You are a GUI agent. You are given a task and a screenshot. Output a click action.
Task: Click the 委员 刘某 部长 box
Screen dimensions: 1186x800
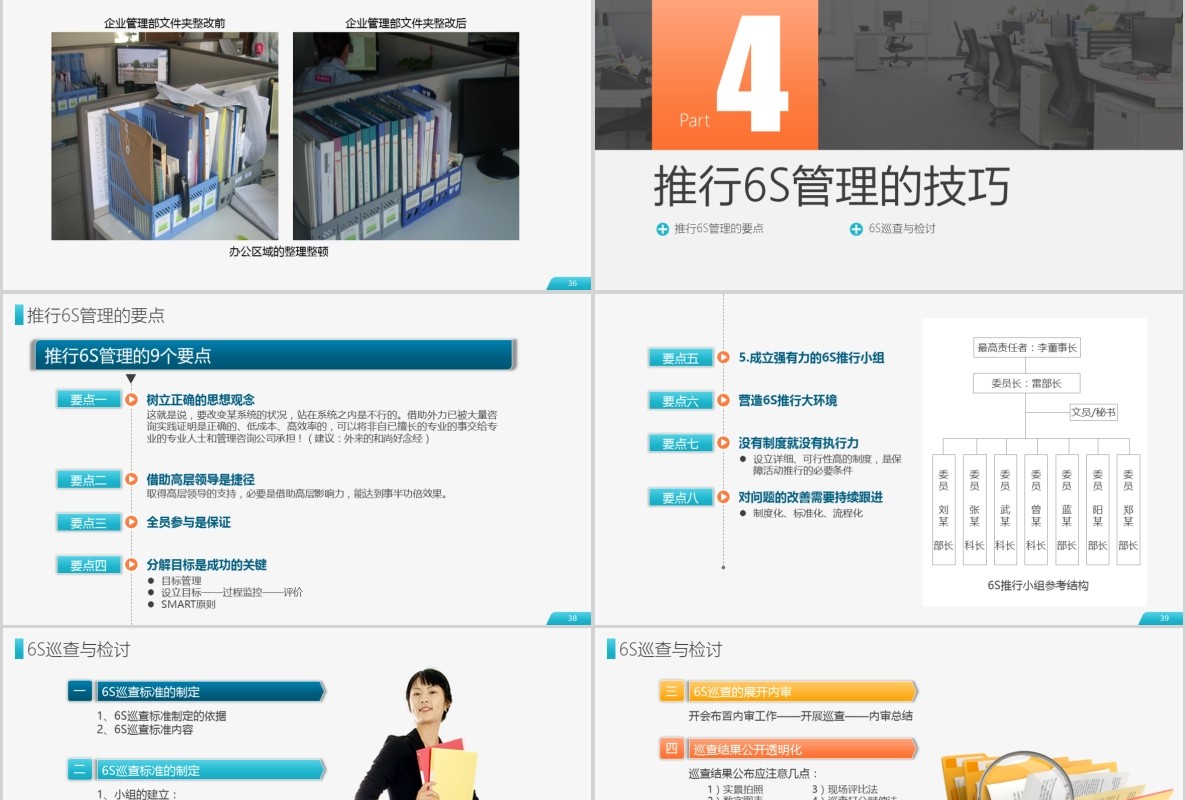943,509
